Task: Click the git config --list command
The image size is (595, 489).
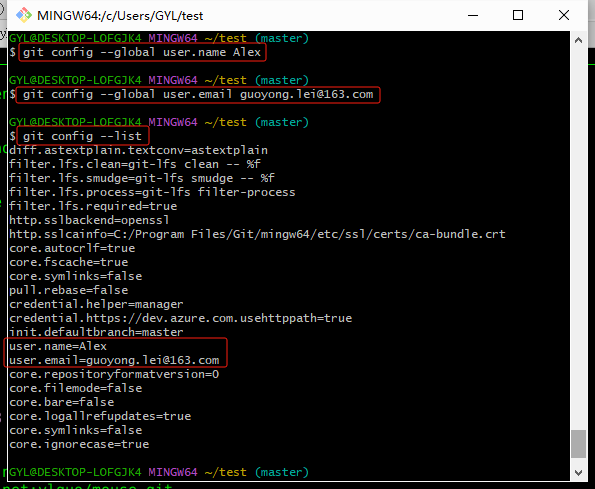Action: [x=82, y=136]
